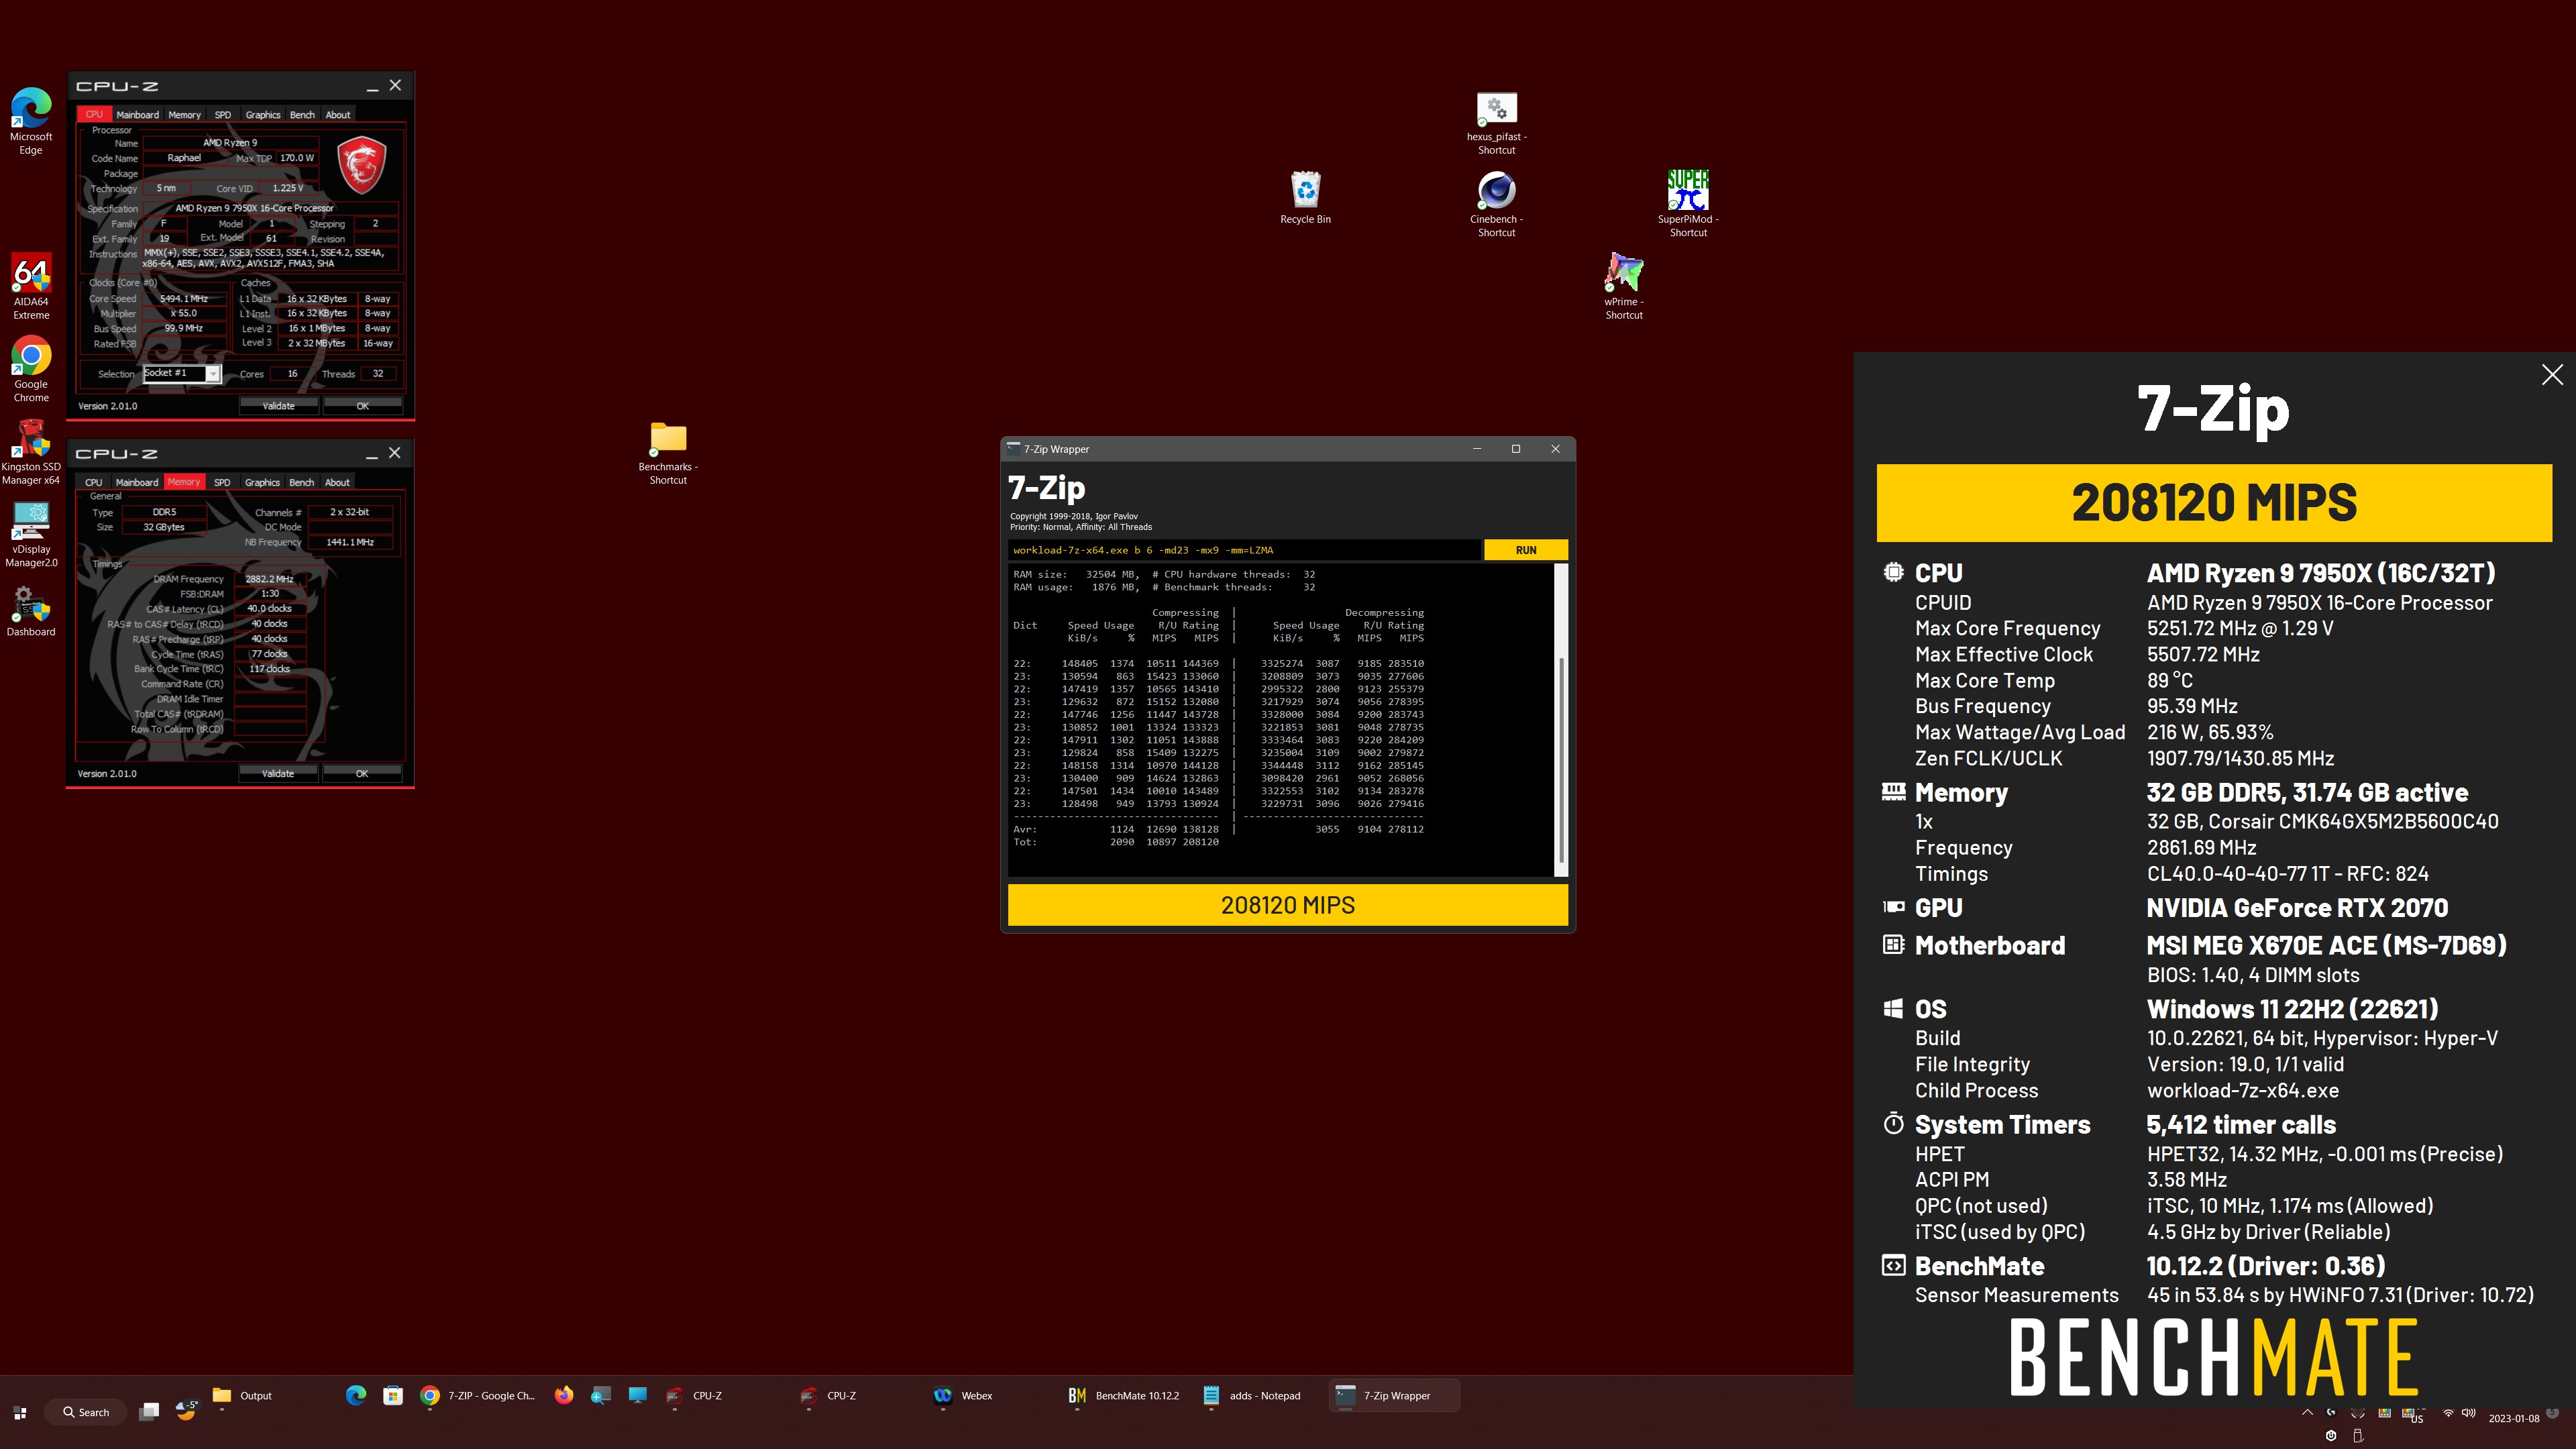The width and height of the screenshot is (2576, 1449).
Task: Select hexus_pifast shortcut icon
Action: [1496, 122]
